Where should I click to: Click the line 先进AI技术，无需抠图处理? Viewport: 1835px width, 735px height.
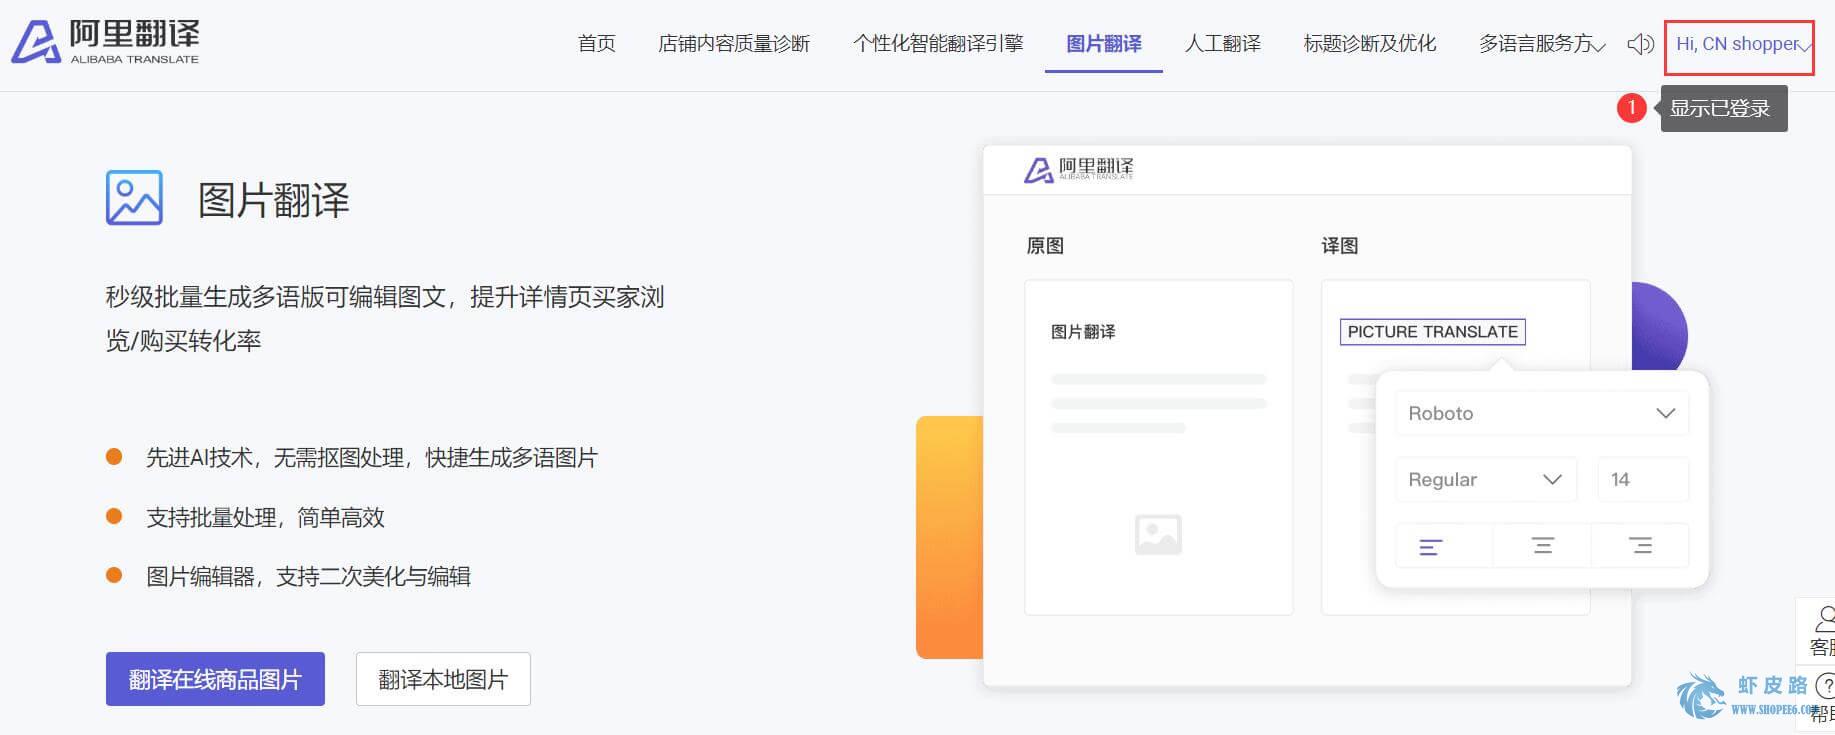click(371, 458)
